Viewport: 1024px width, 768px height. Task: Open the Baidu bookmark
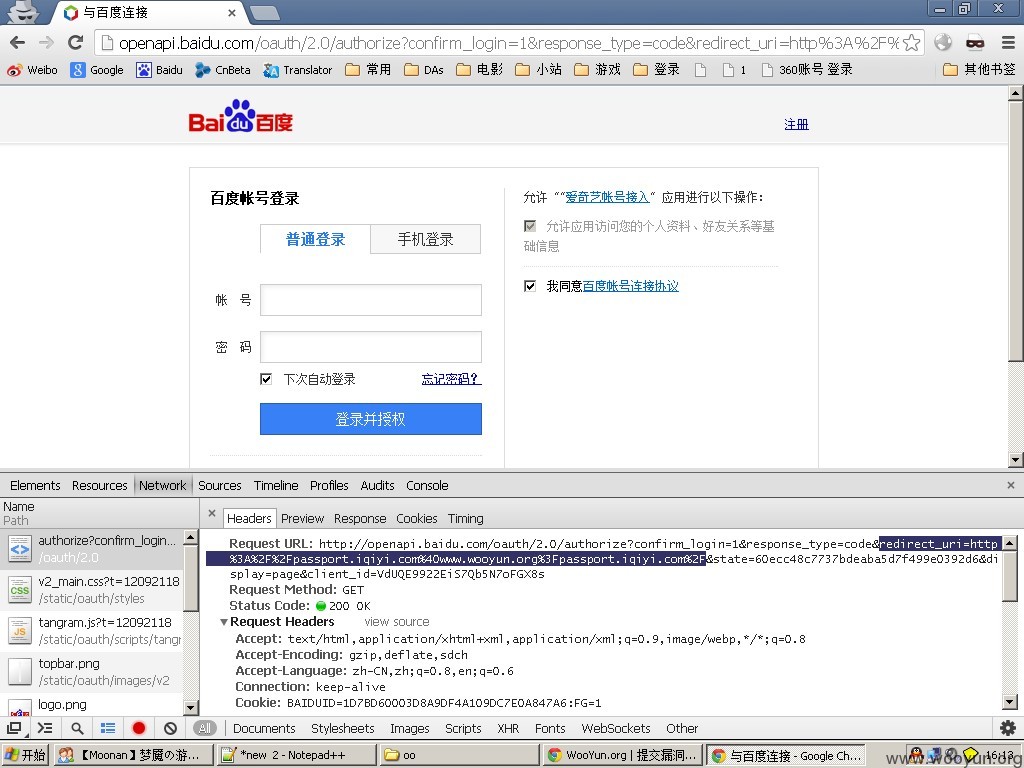(x=159, y=70)
